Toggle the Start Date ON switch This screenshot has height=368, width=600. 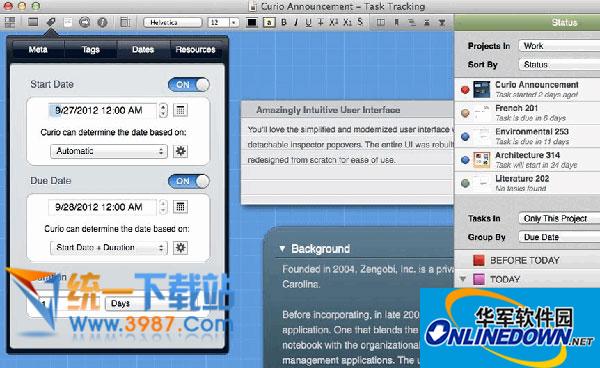pyautogui.click(x=189, y=85)
